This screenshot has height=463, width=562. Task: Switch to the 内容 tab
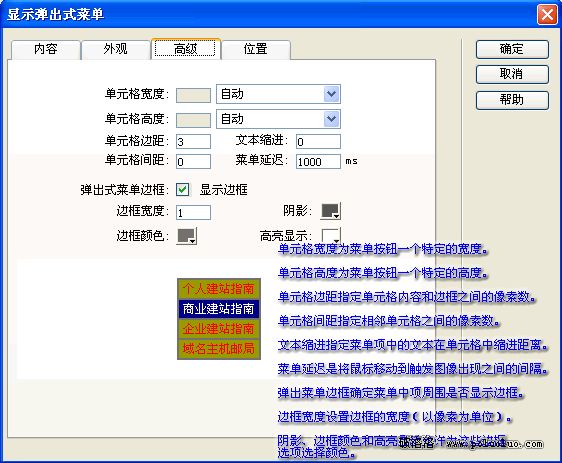pyautogui.click(x=46, y=49)
